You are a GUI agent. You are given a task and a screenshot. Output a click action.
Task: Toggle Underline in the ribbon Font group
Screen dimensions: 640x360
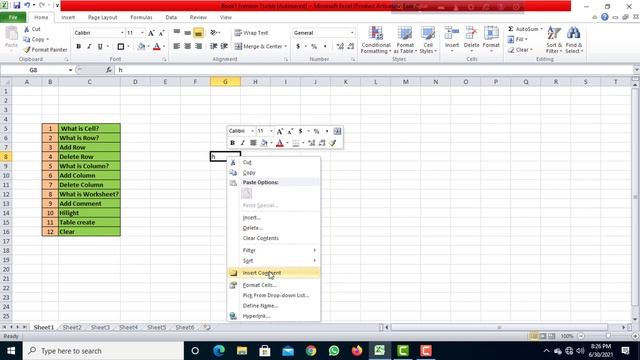(x=100, y=47)
